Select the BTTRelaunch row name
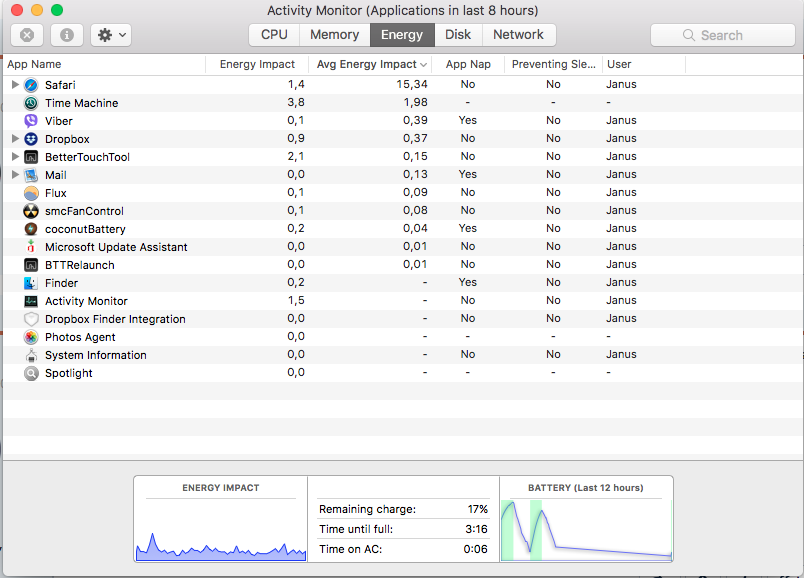The height and width of the screenshot is (578, 804). click(x=79, y=265)
